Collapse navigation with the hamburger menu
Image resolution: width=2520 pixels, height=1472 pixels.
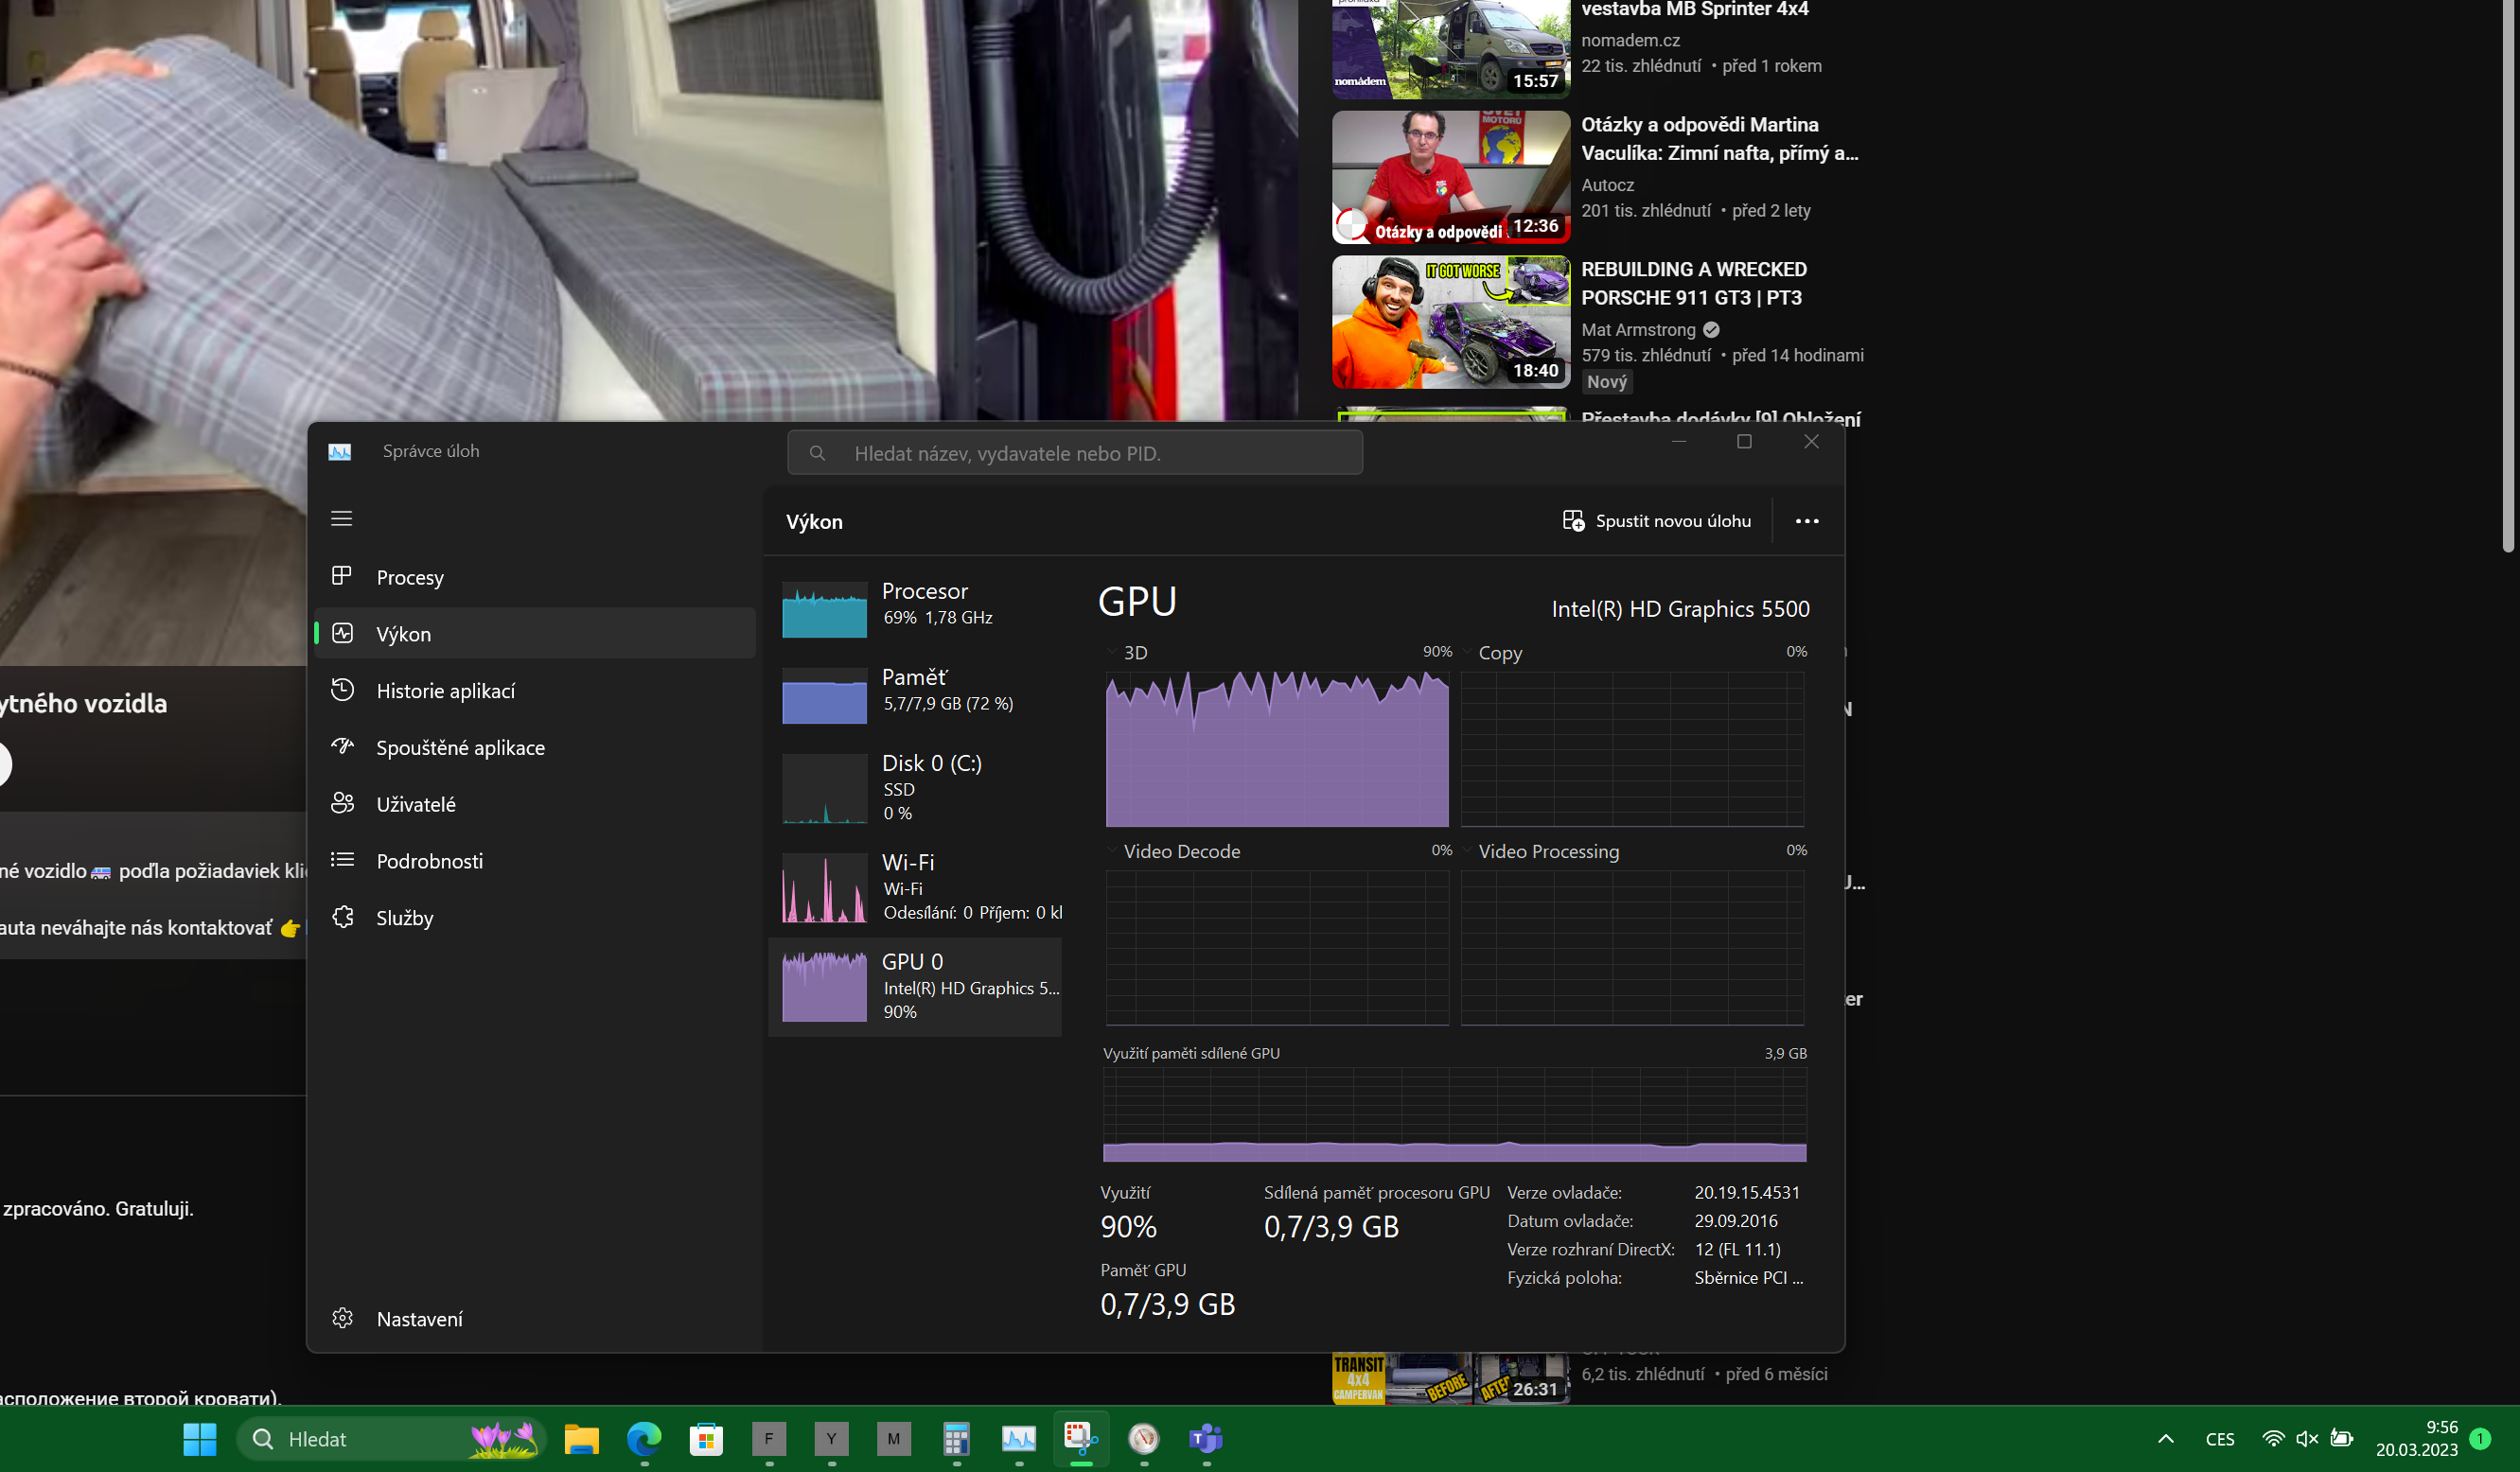coord(341,518)
